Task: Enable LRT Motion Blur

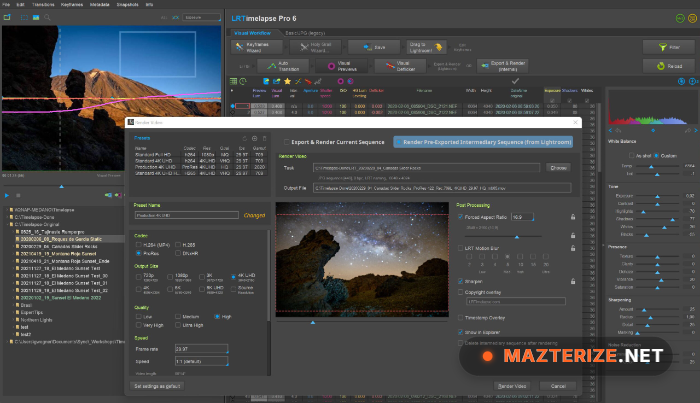Action: [460, 248]
